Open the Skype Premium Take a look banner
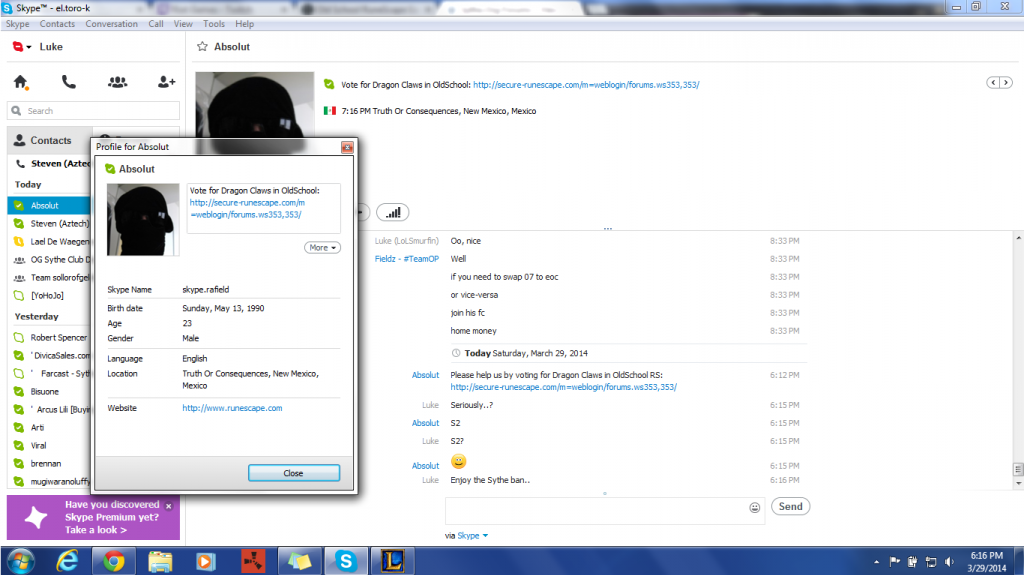The image size is (1024, 575). pos(94,518)
